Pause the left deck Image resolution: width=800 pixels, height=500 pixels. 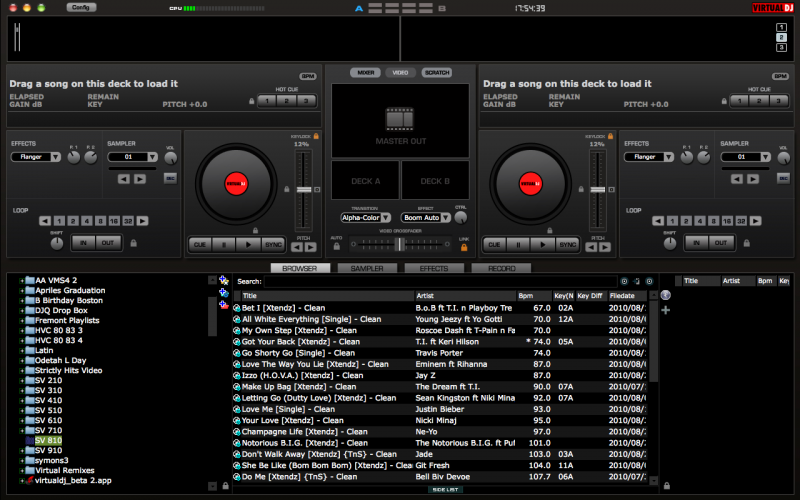point(223,245)
